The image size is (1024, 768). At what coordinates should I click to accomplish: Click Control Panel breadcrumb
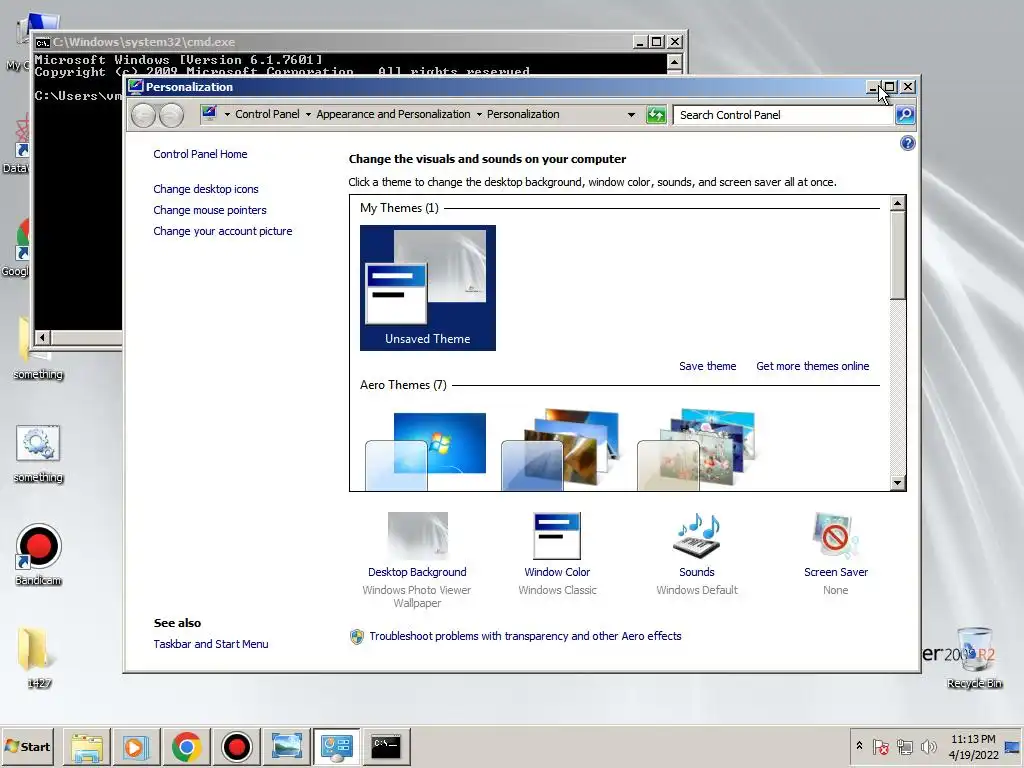[x=267, y=114]
